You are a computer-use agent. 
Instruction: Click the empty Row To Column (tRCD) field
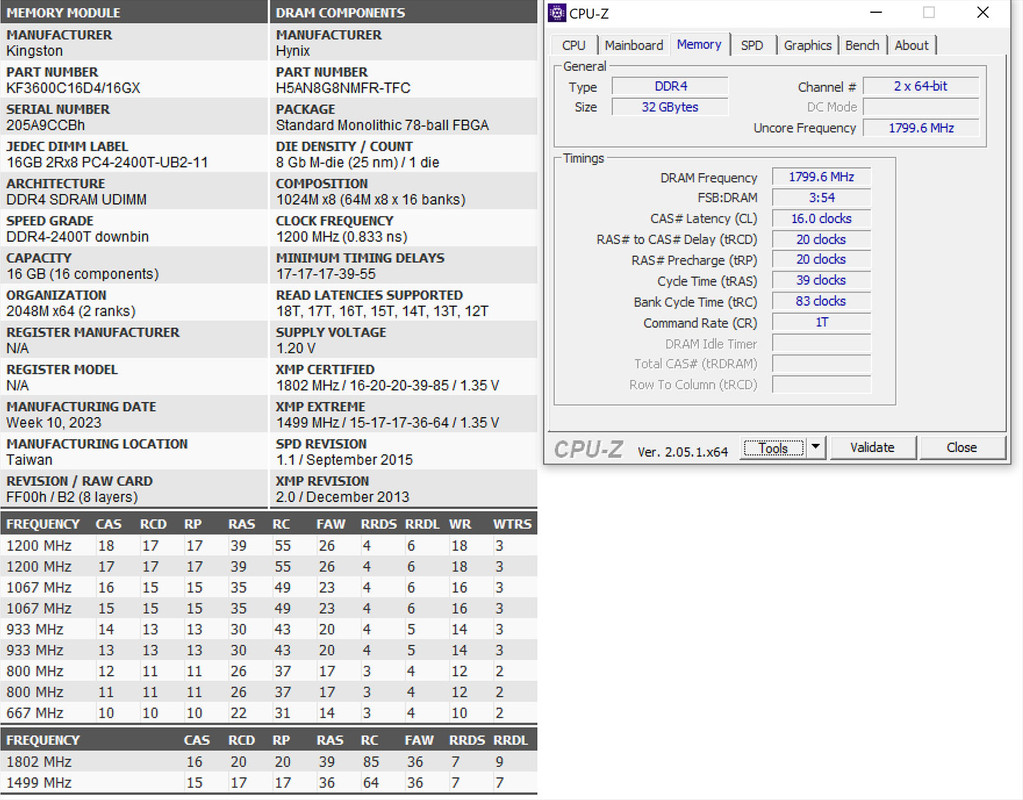(x=821, y=384)
